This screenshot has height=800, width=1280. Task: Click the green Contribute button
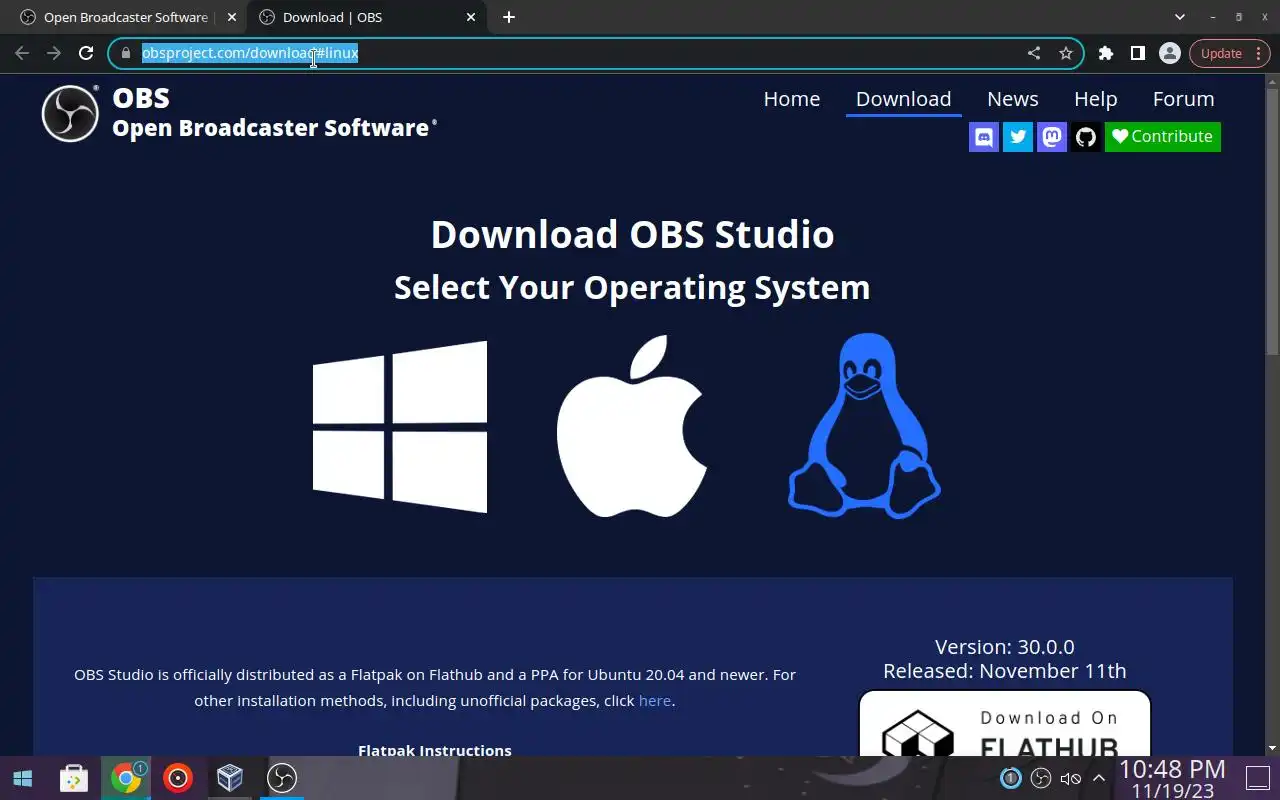[x=1163, y=137]
